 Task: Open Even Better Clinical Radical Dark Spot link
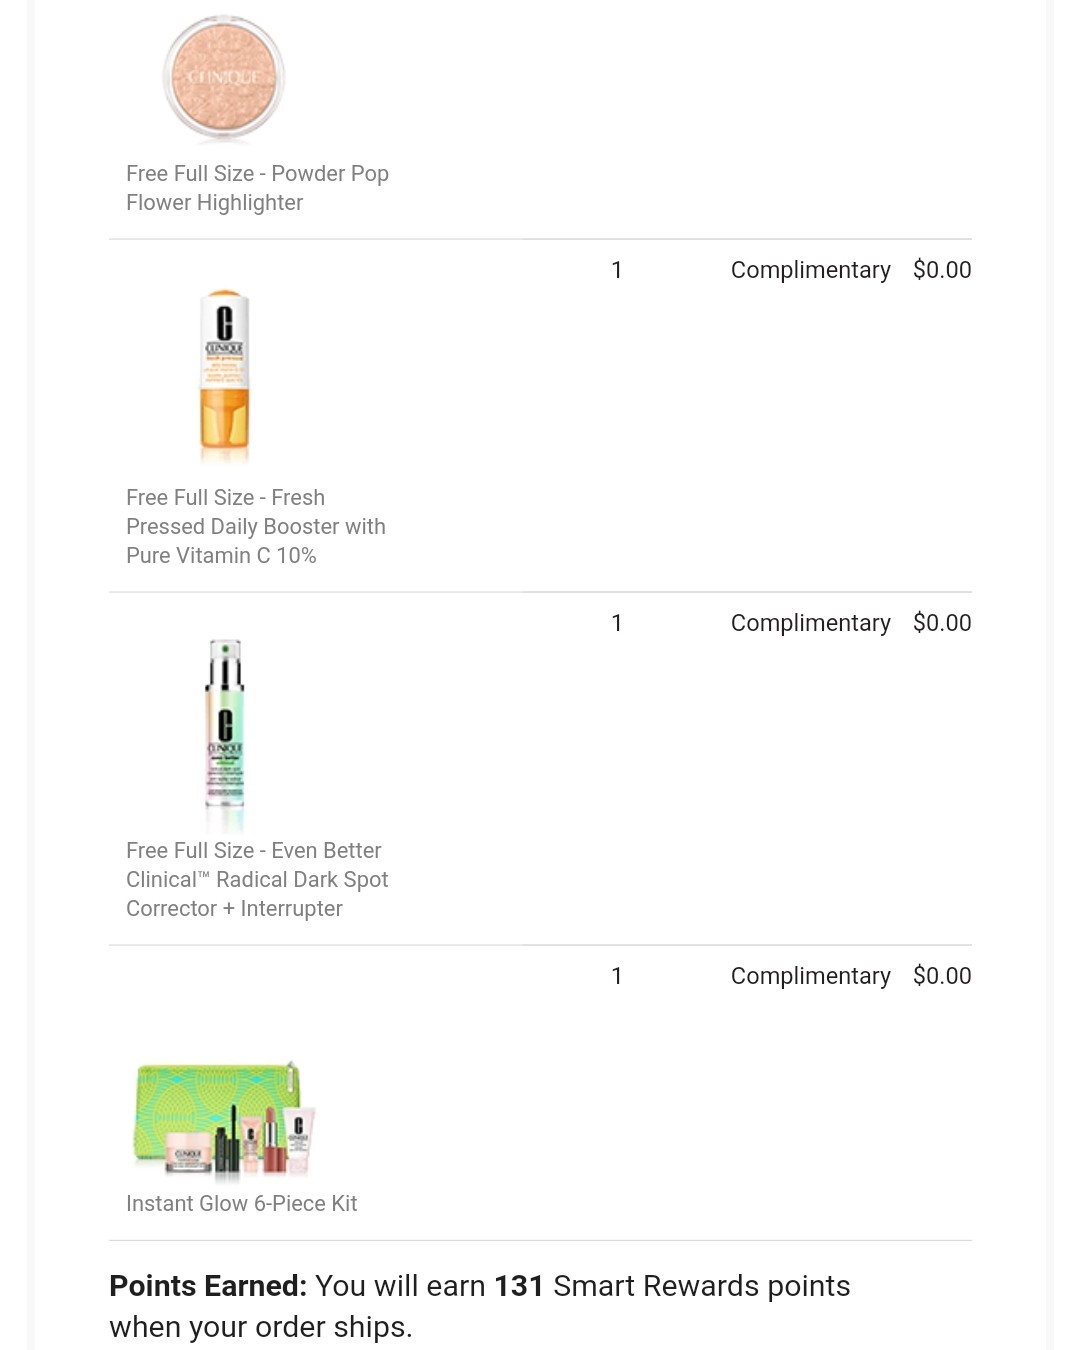pos(257,879)
